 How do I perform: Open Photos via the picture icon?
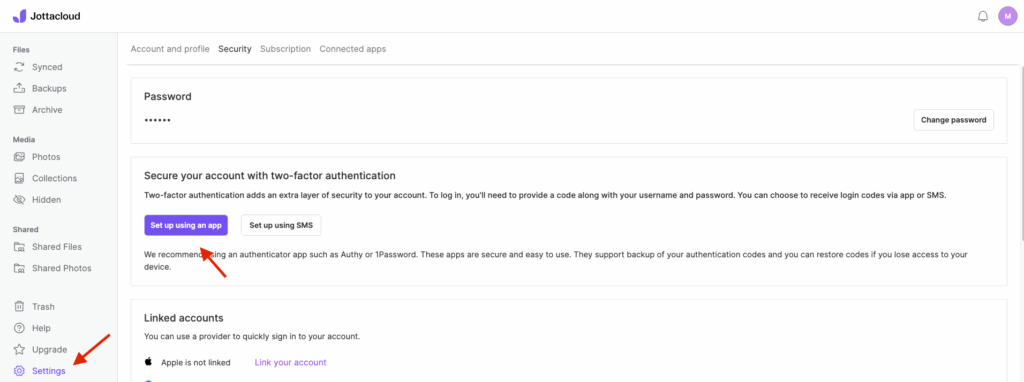20,157
